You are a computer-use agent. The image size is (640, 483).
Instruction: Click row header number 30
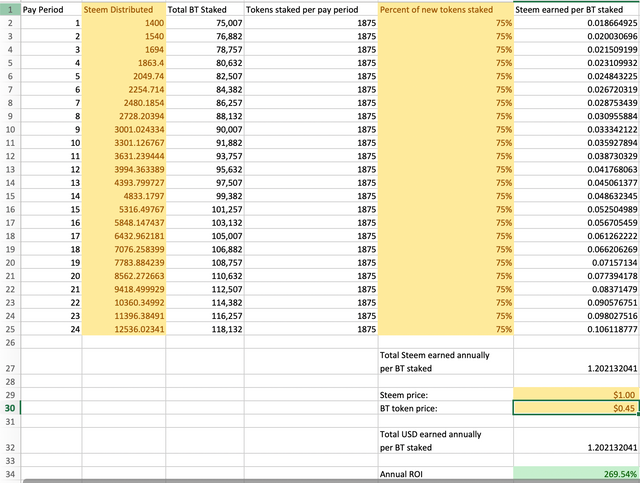tap(10, 408)
